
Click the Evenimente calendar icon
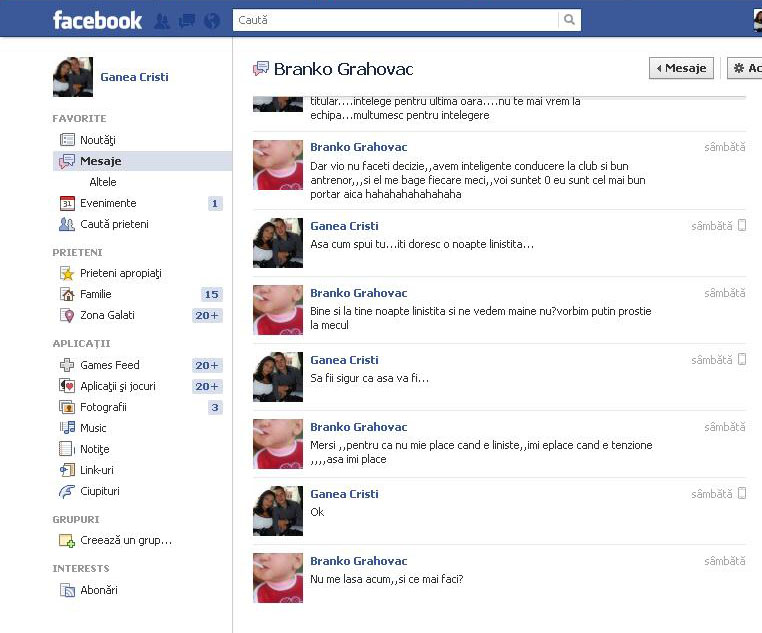pos(67,203)
